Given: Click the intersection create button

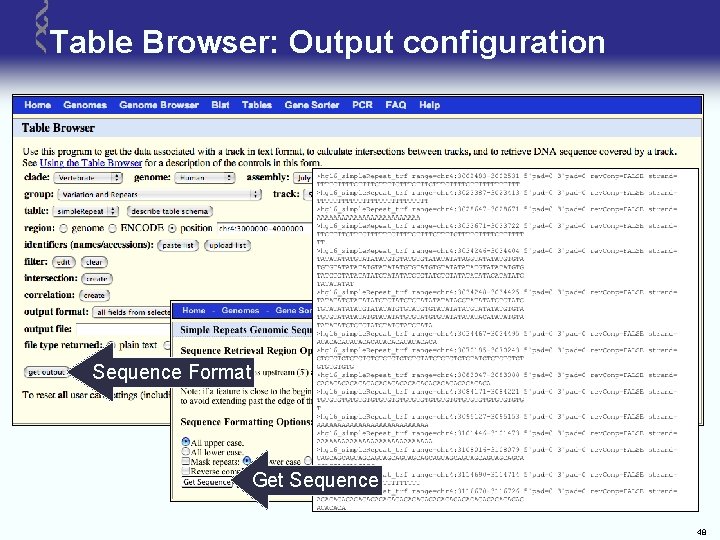Looking at the screenshot, I should coord(96,279).
